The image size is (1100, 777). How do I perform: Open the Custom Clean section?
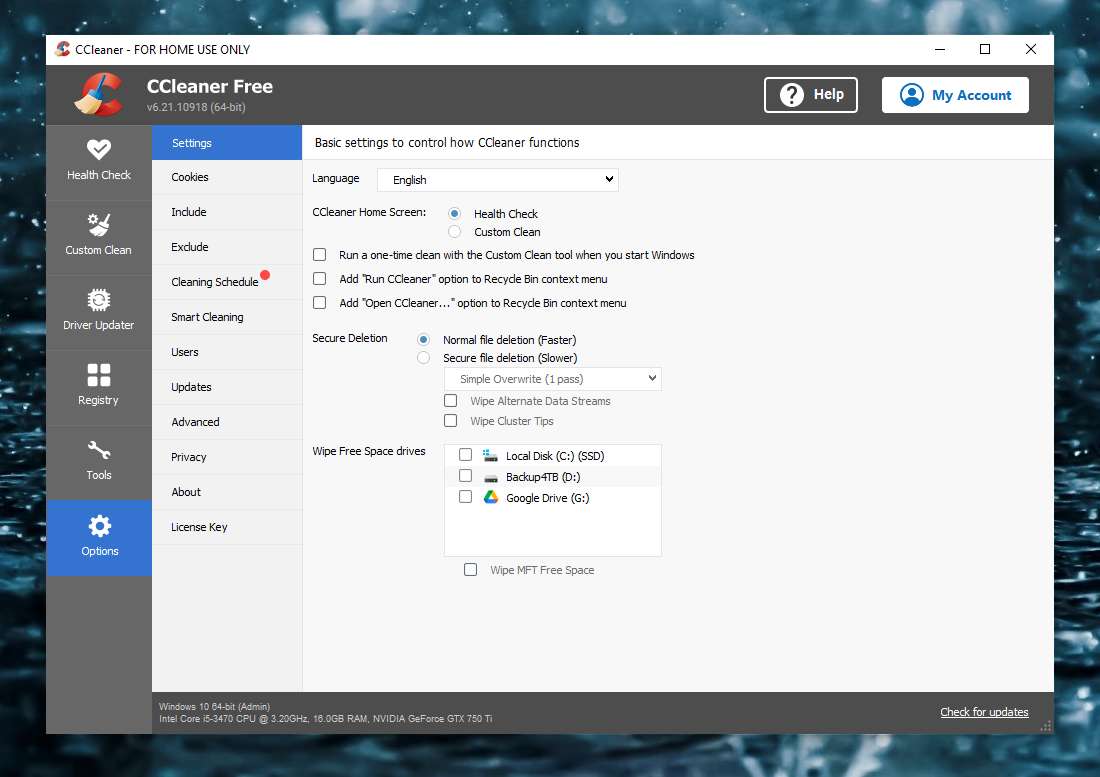(x=99, y=237)
